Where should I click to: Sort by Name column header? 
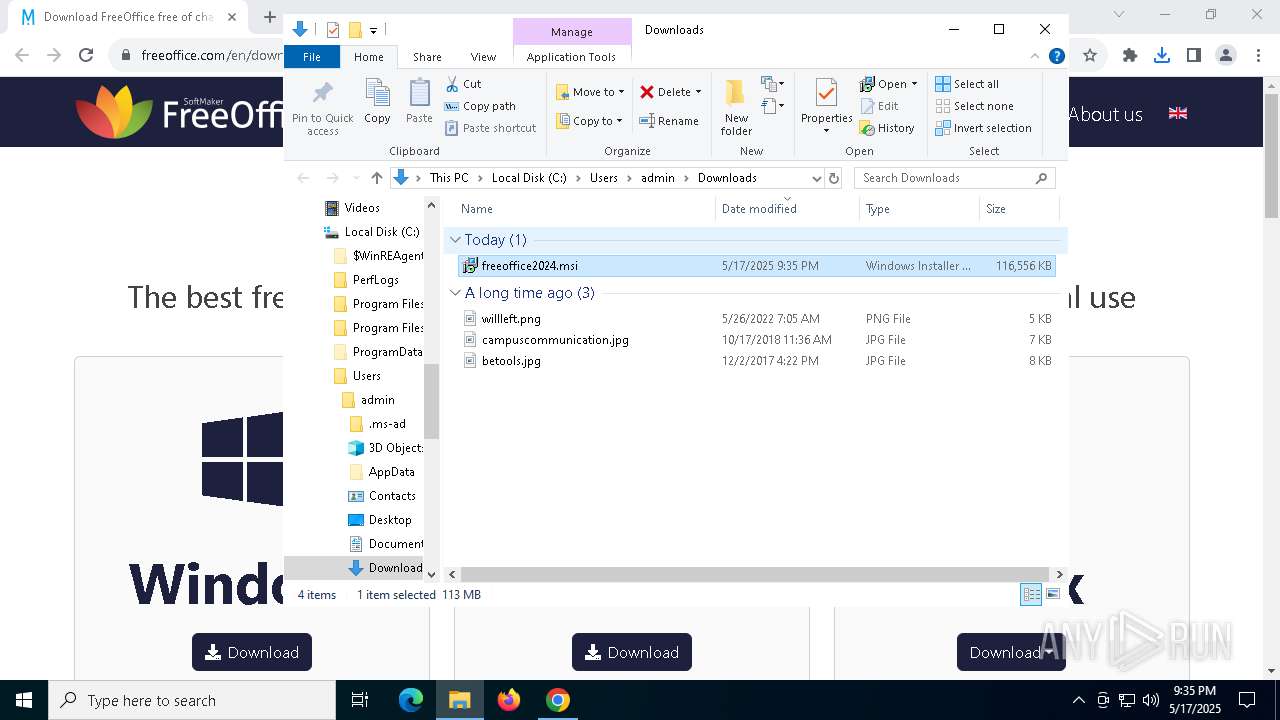point(585,209)
